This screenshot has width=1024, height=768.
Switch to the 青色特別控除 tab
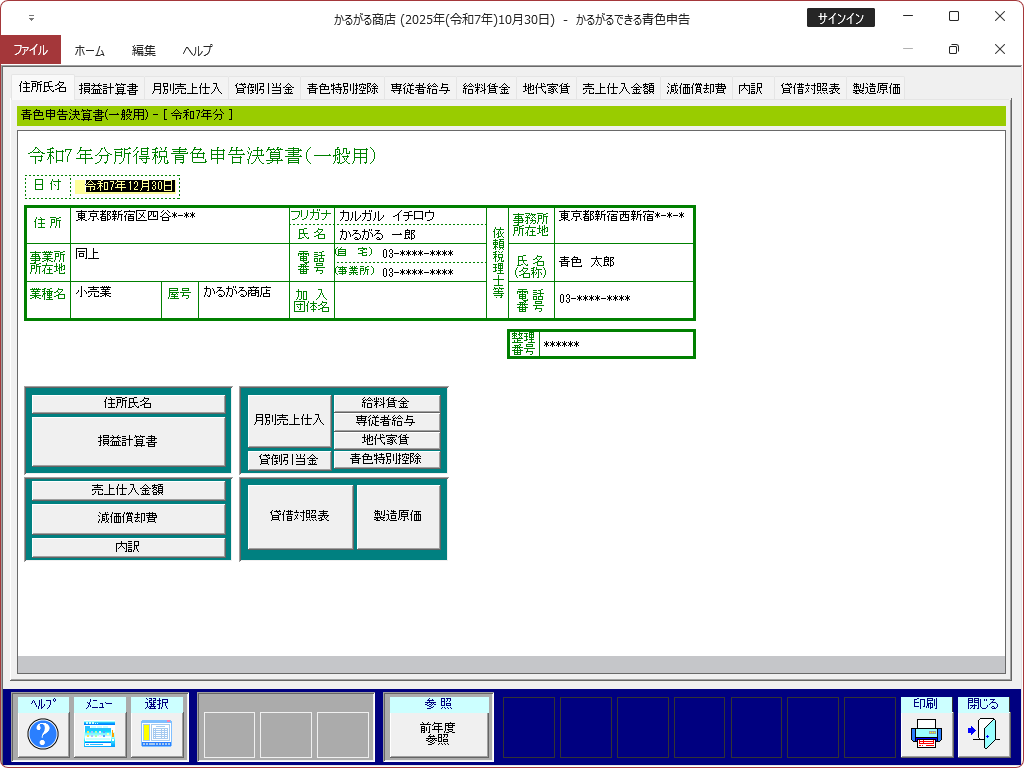(342, 88)
